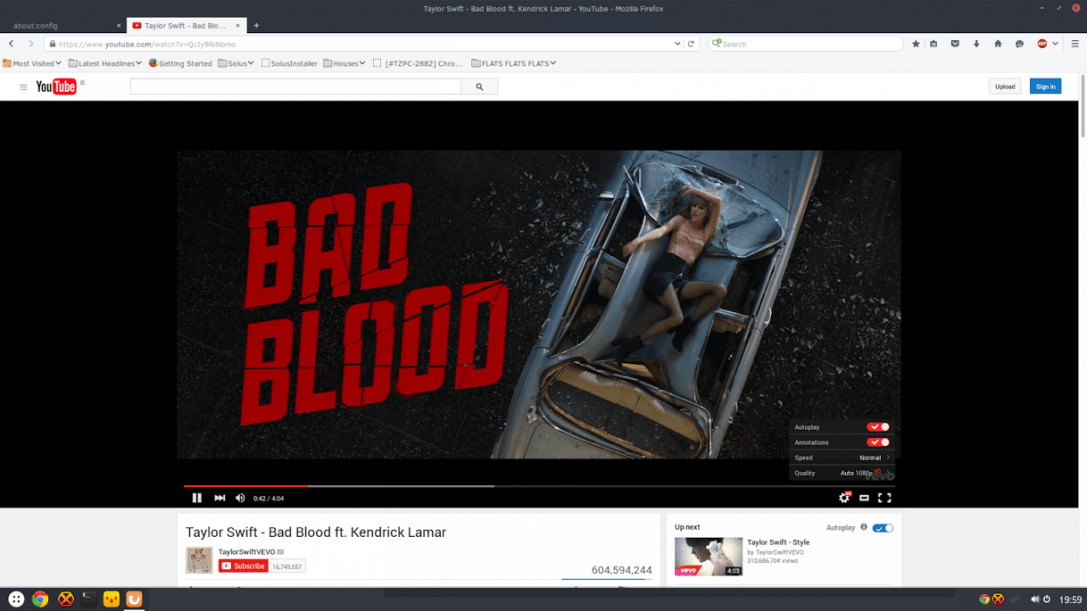The height and width of the screenshot is (611, 1087).
Task: Subscribe to TaylorSwiftVEVO
Action: pos(243,566)
